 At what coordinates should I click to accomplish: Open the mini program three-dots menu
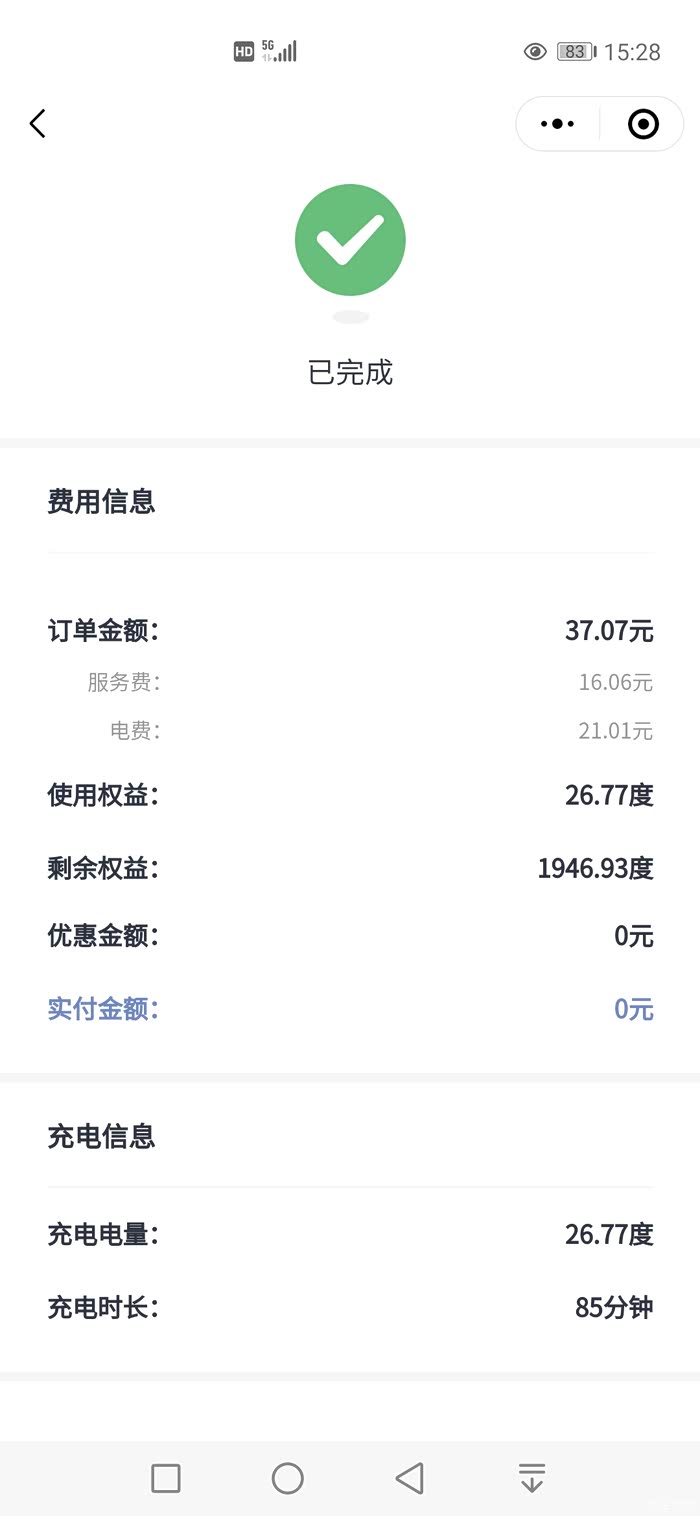coord(557,124)
